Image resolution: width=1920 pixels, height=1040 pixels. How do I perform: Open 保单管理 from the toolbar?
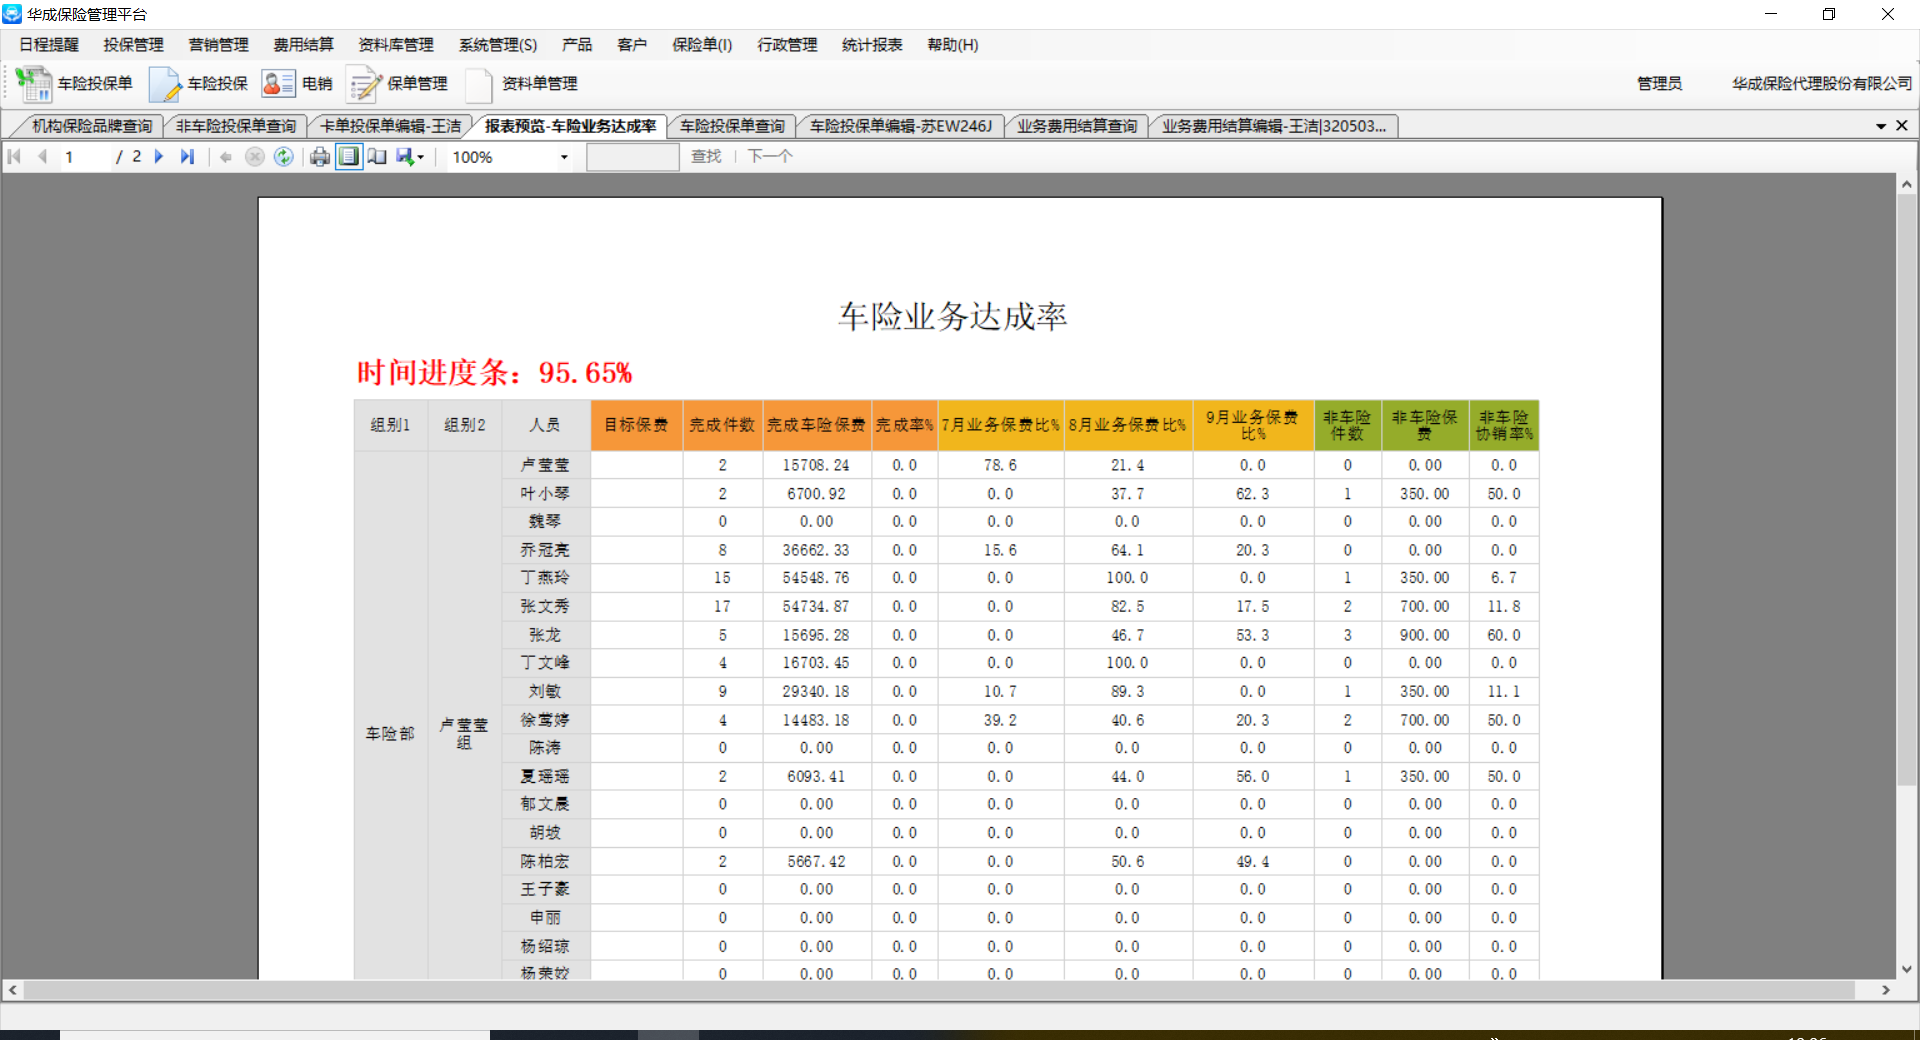point(397,84)
